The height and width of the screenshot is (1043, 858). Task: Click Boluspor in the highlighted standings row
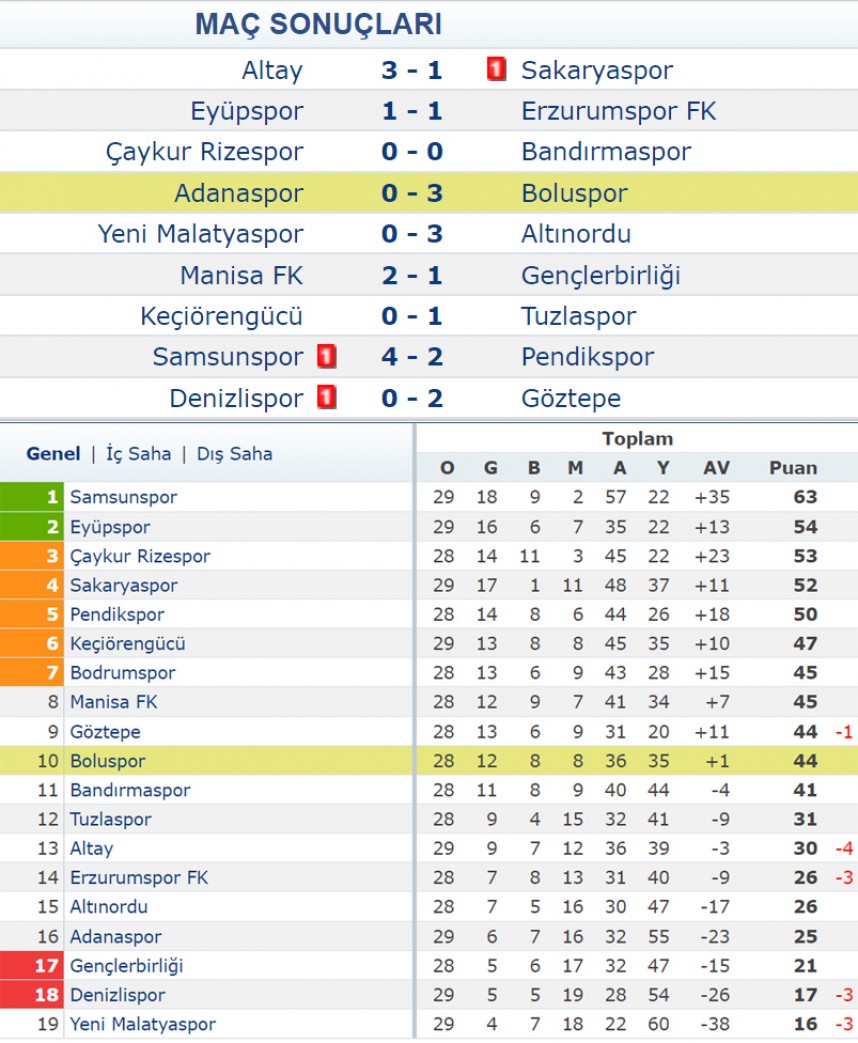tap(108, 760)
